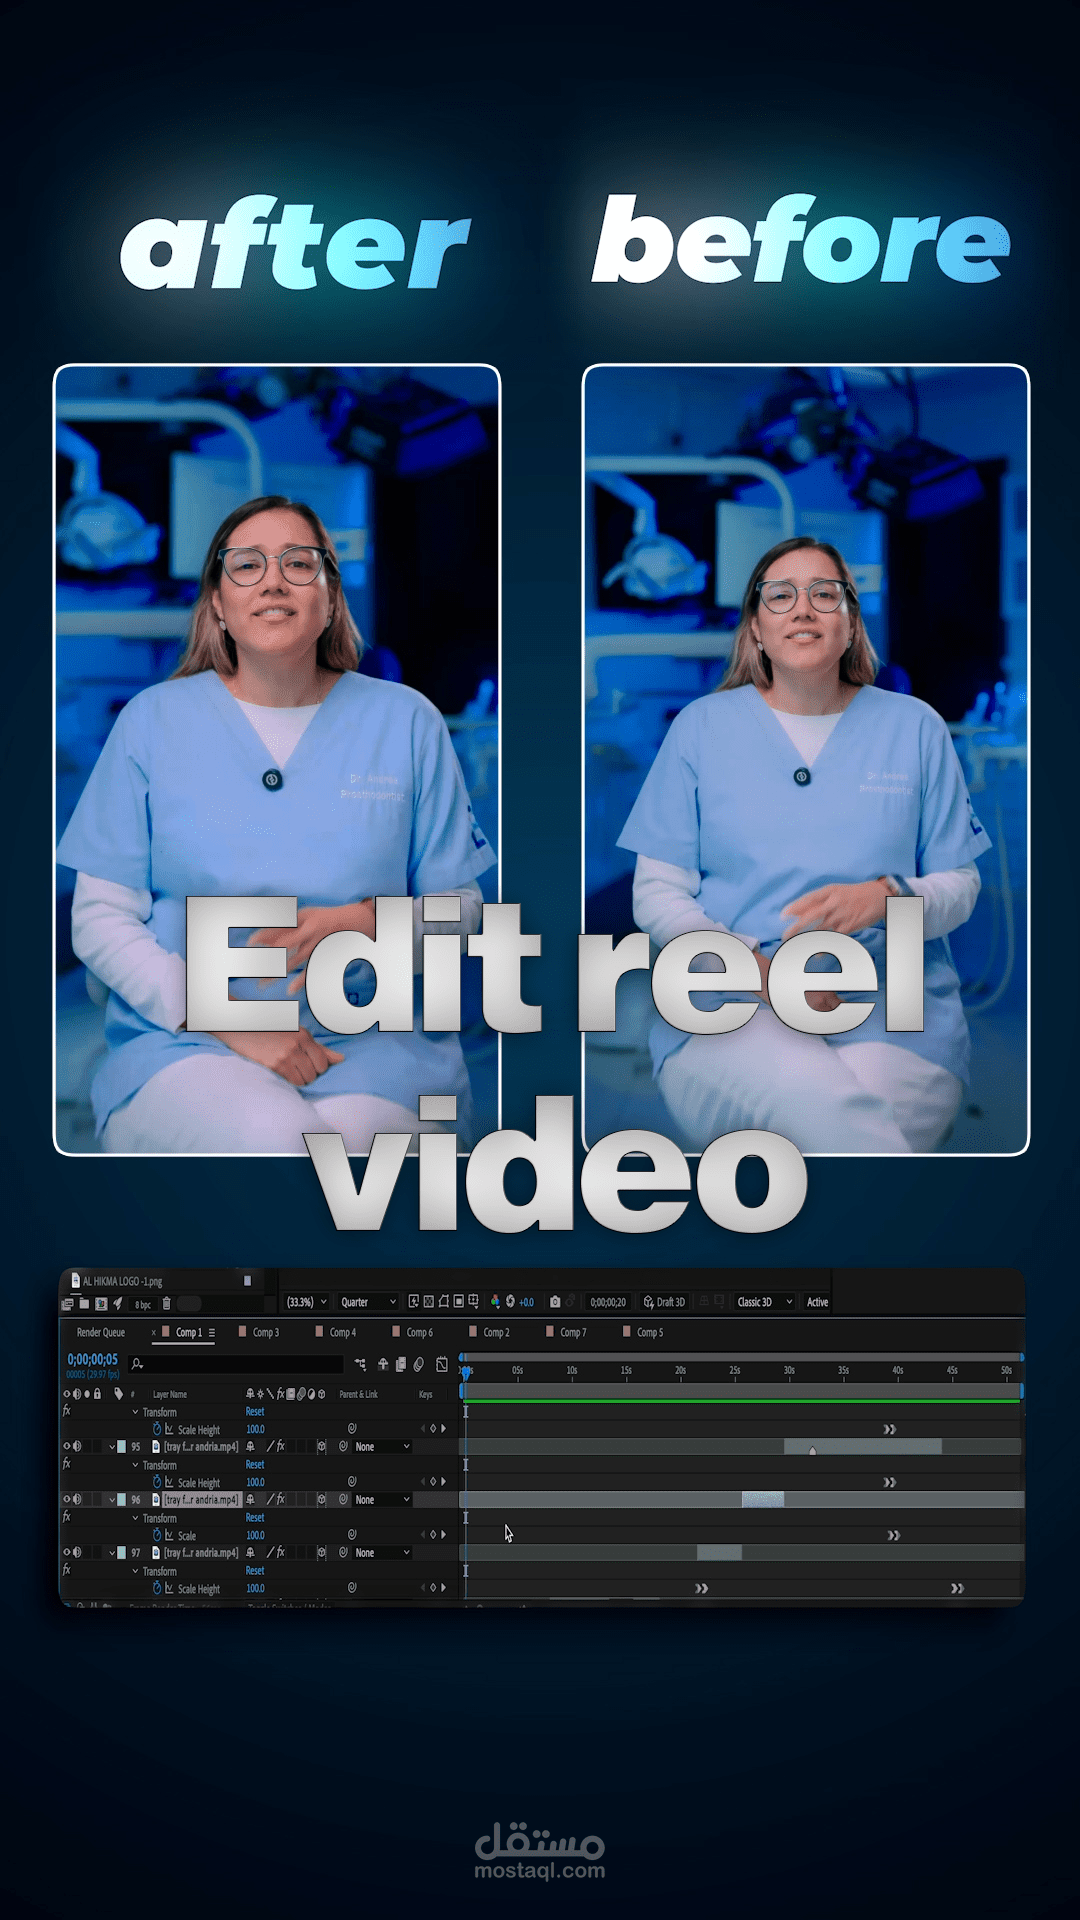Viewport: 1080px width, 1920px height.
Task: Collapse layer 97 twirl arrow
Action: tap(112, 1552)
